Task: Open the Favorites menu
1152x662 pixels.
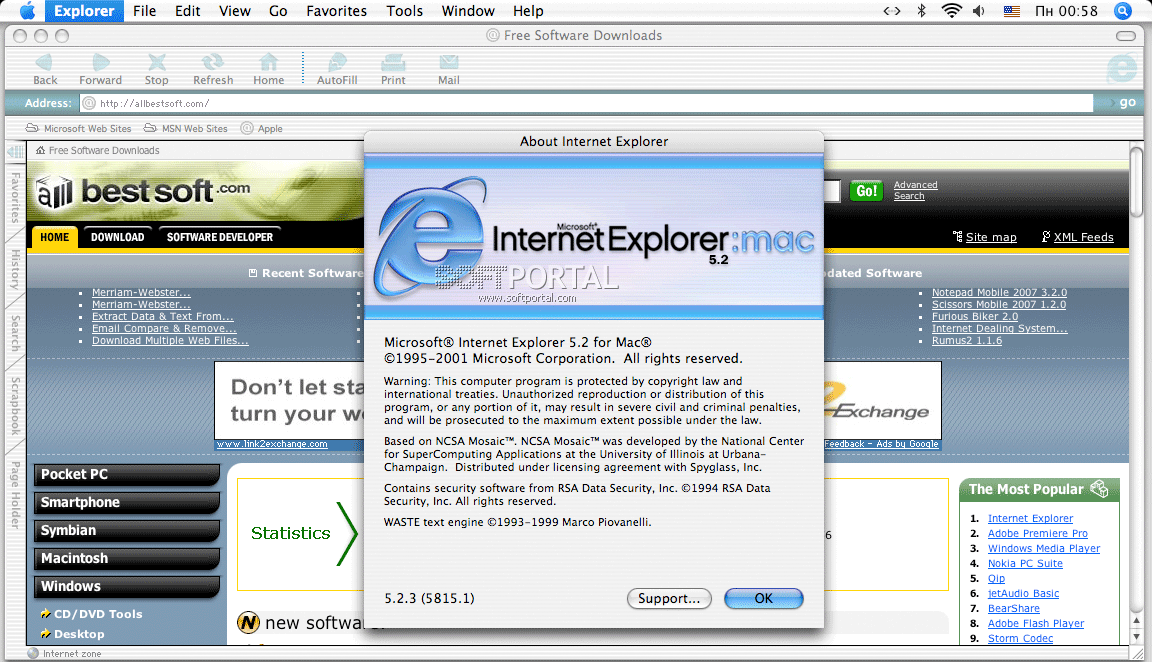Action: [336, 11]
